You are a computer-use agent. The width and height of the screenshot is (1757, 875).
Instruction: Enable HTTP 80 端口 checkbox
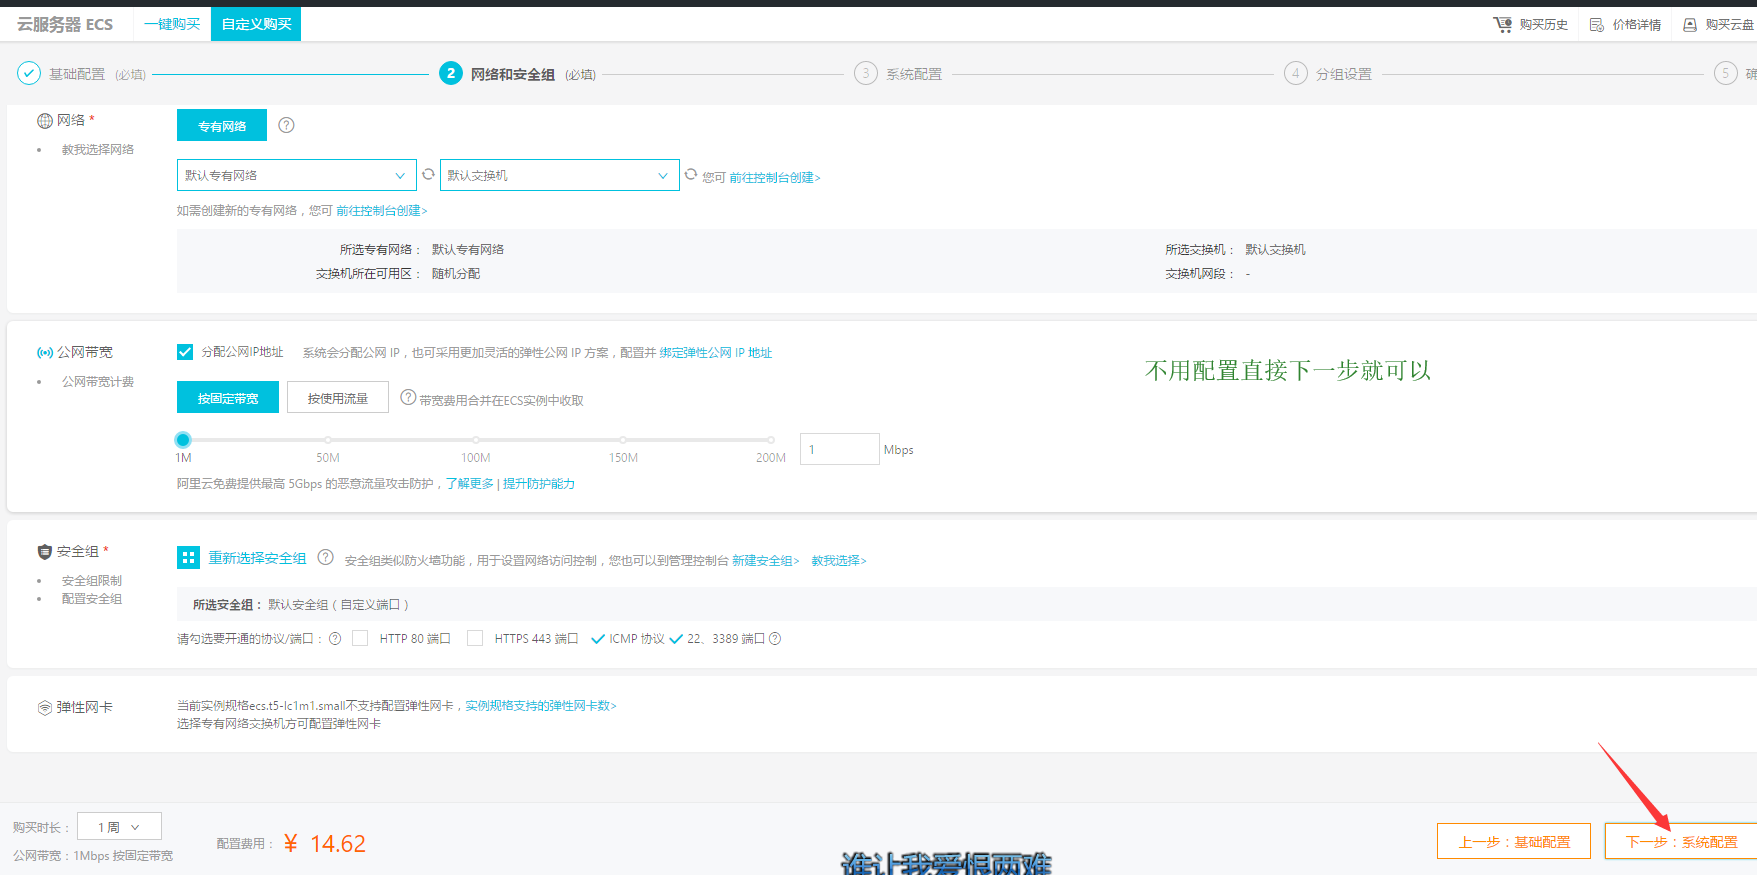(x=360, y=638)
